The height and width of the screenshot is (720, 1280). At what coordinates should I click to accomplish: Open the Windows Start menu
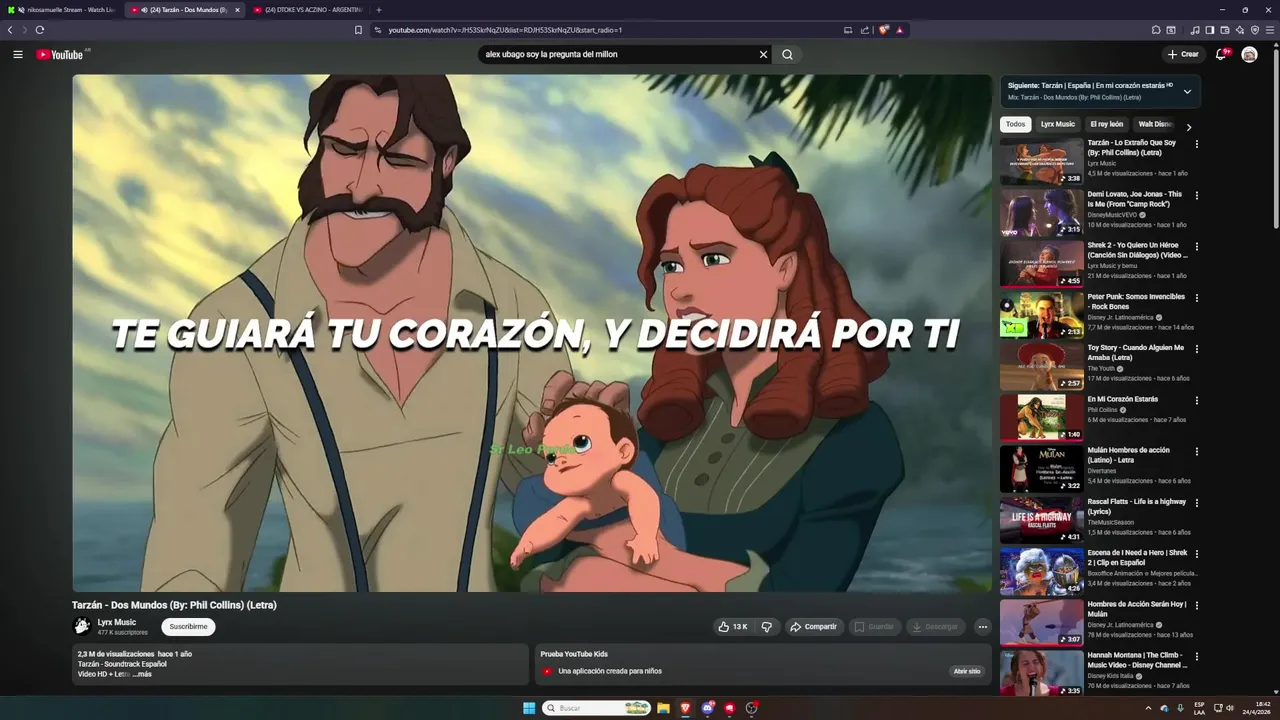point(529,708)
